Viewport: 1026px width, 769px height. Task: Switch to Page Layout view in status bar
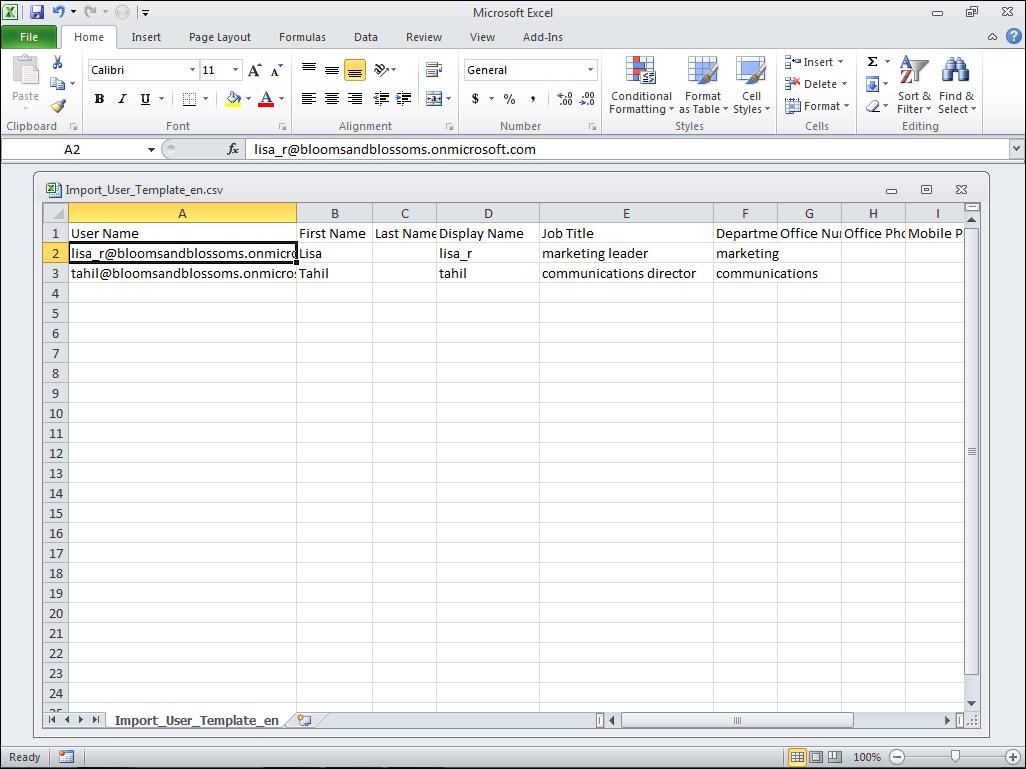[x=816, y=757]
